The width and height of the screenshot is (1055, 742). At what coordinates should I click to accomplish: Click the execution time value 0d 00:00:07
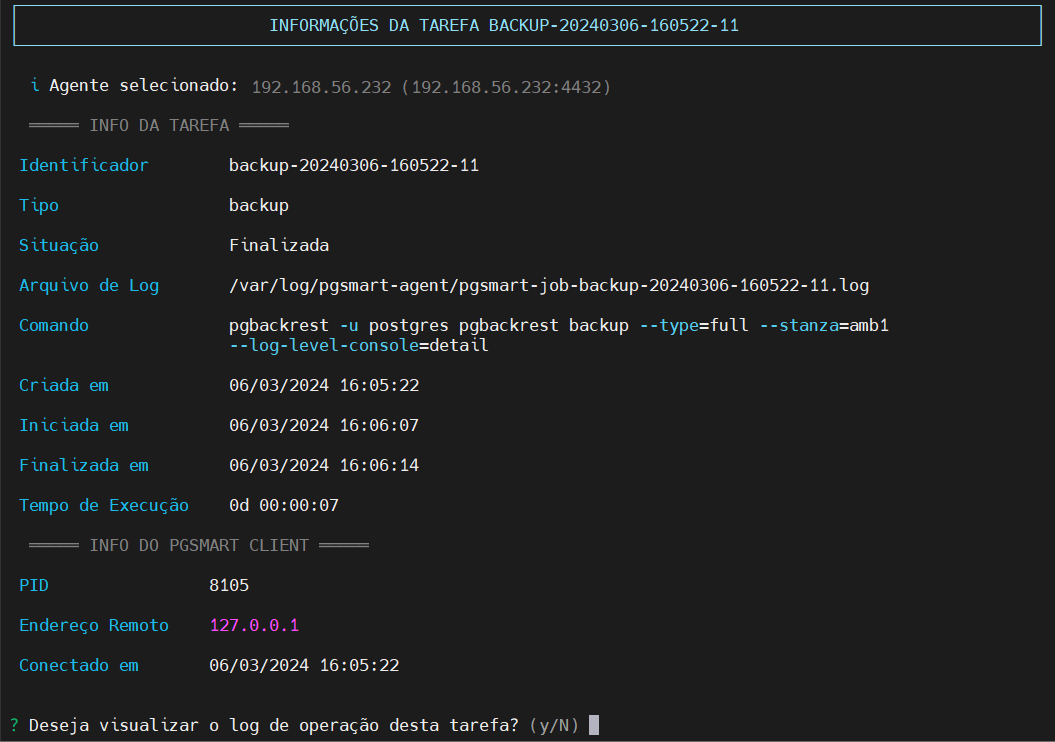284,506
